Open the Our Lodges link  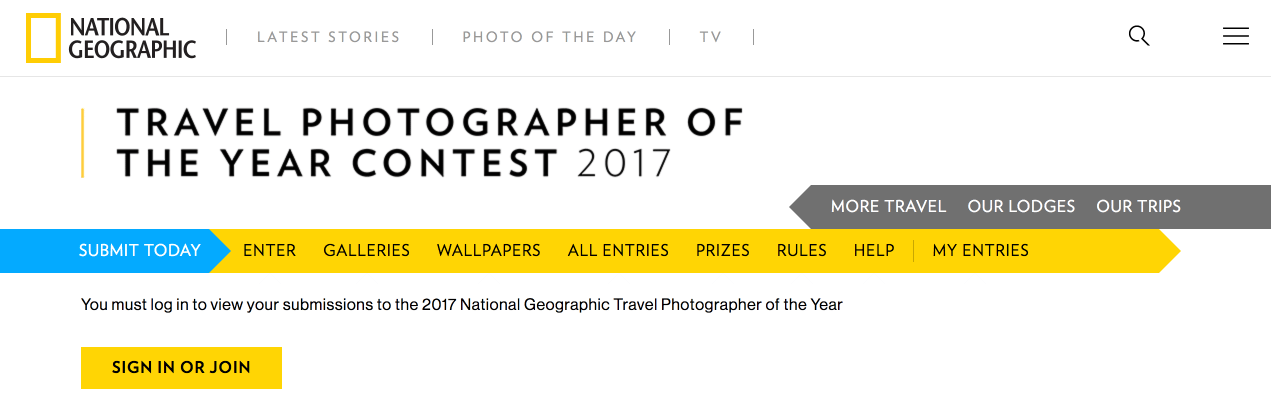tap(1021, 207)
